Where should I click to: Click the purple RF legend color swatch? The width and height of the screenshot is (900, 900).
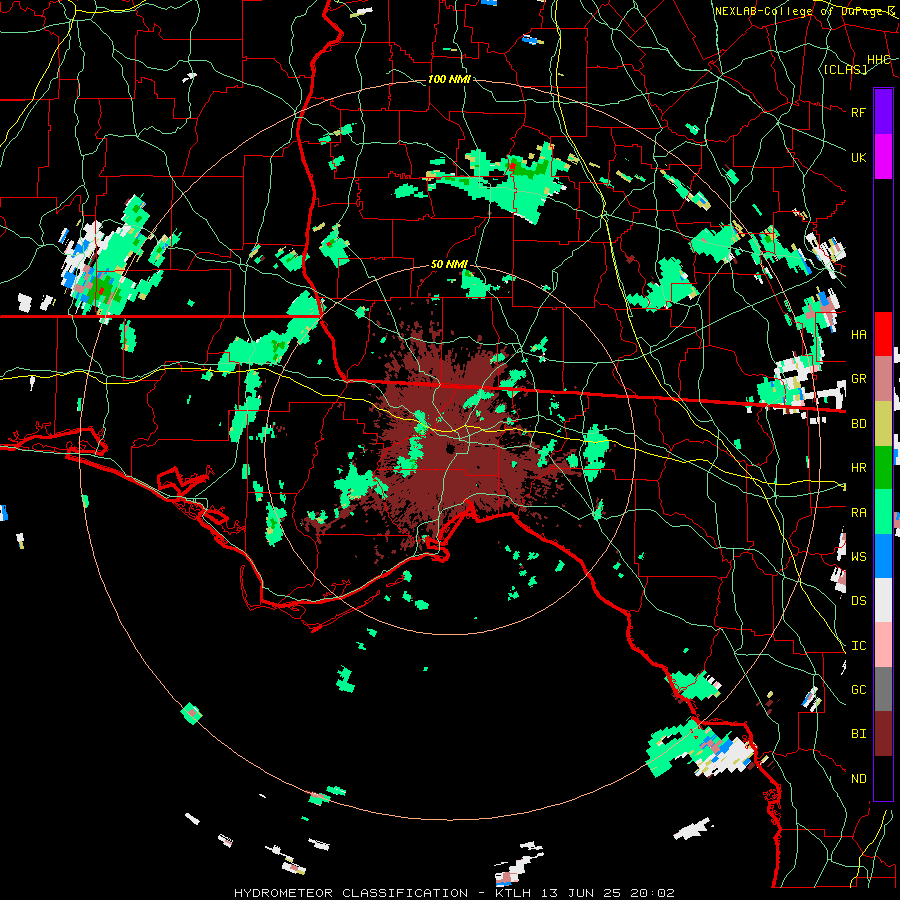(x=883, y=112)
